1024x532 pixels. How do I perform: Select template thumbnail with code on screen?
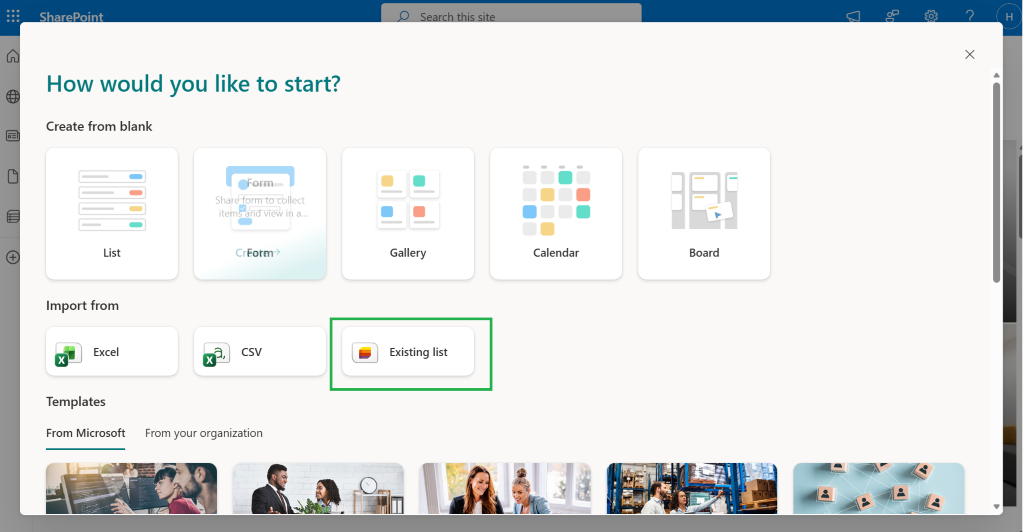click(x=131, y=488)
